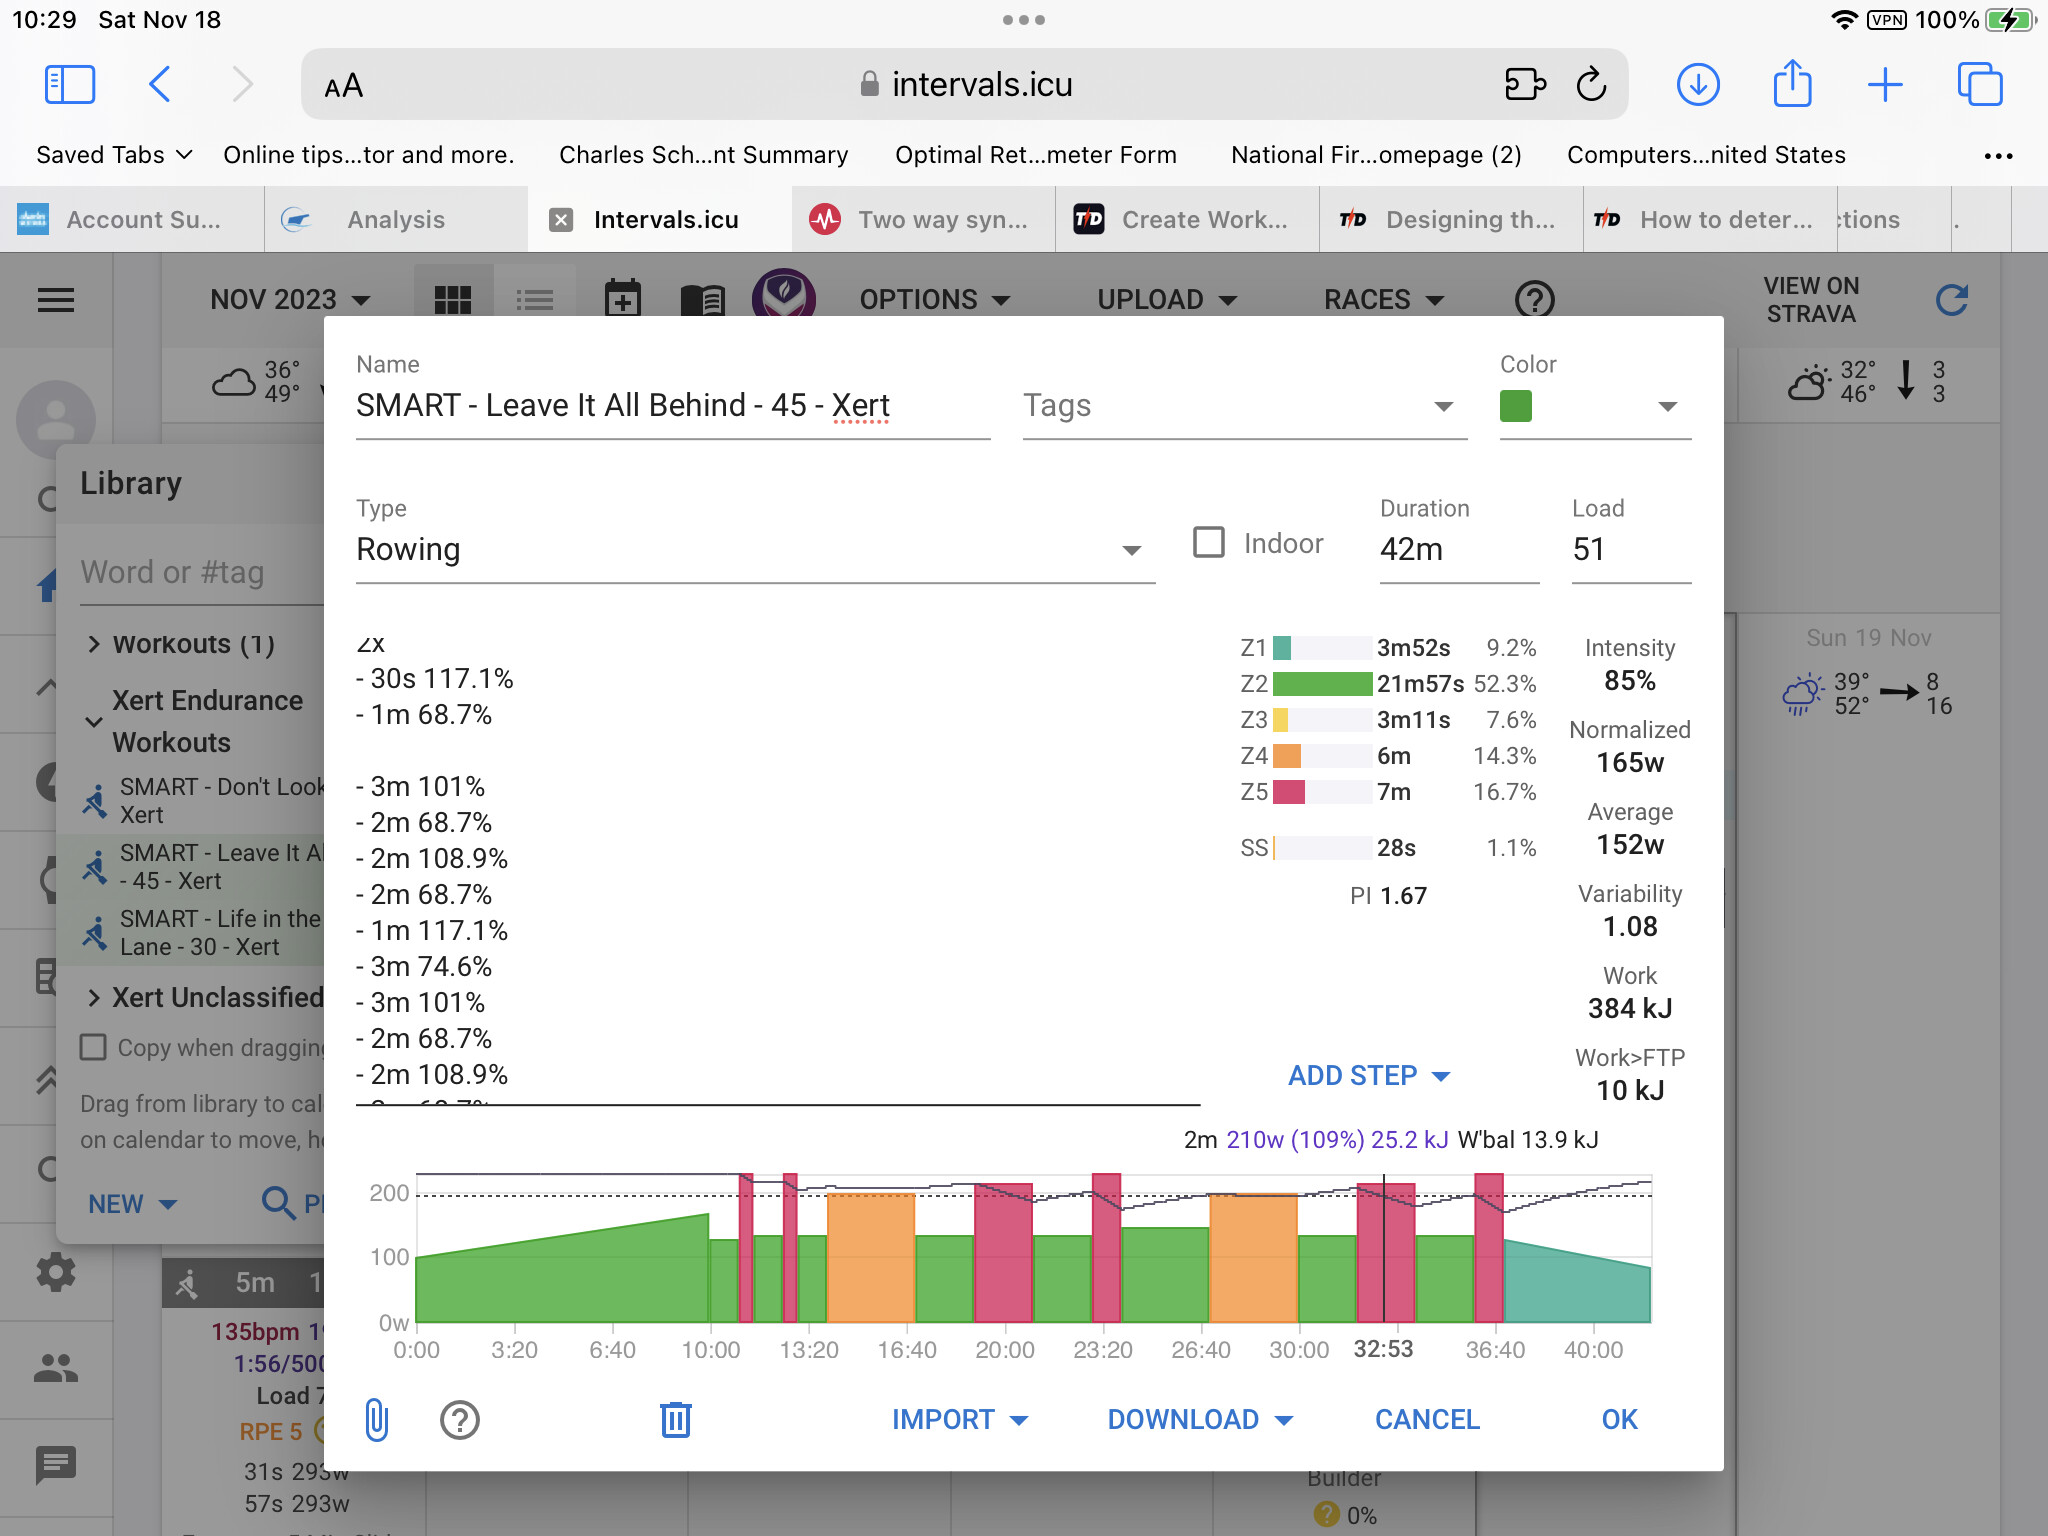The width and height of the screenshot is (2048, 1536).
Task: Edit the Duration field
Action: (1459, 550)
